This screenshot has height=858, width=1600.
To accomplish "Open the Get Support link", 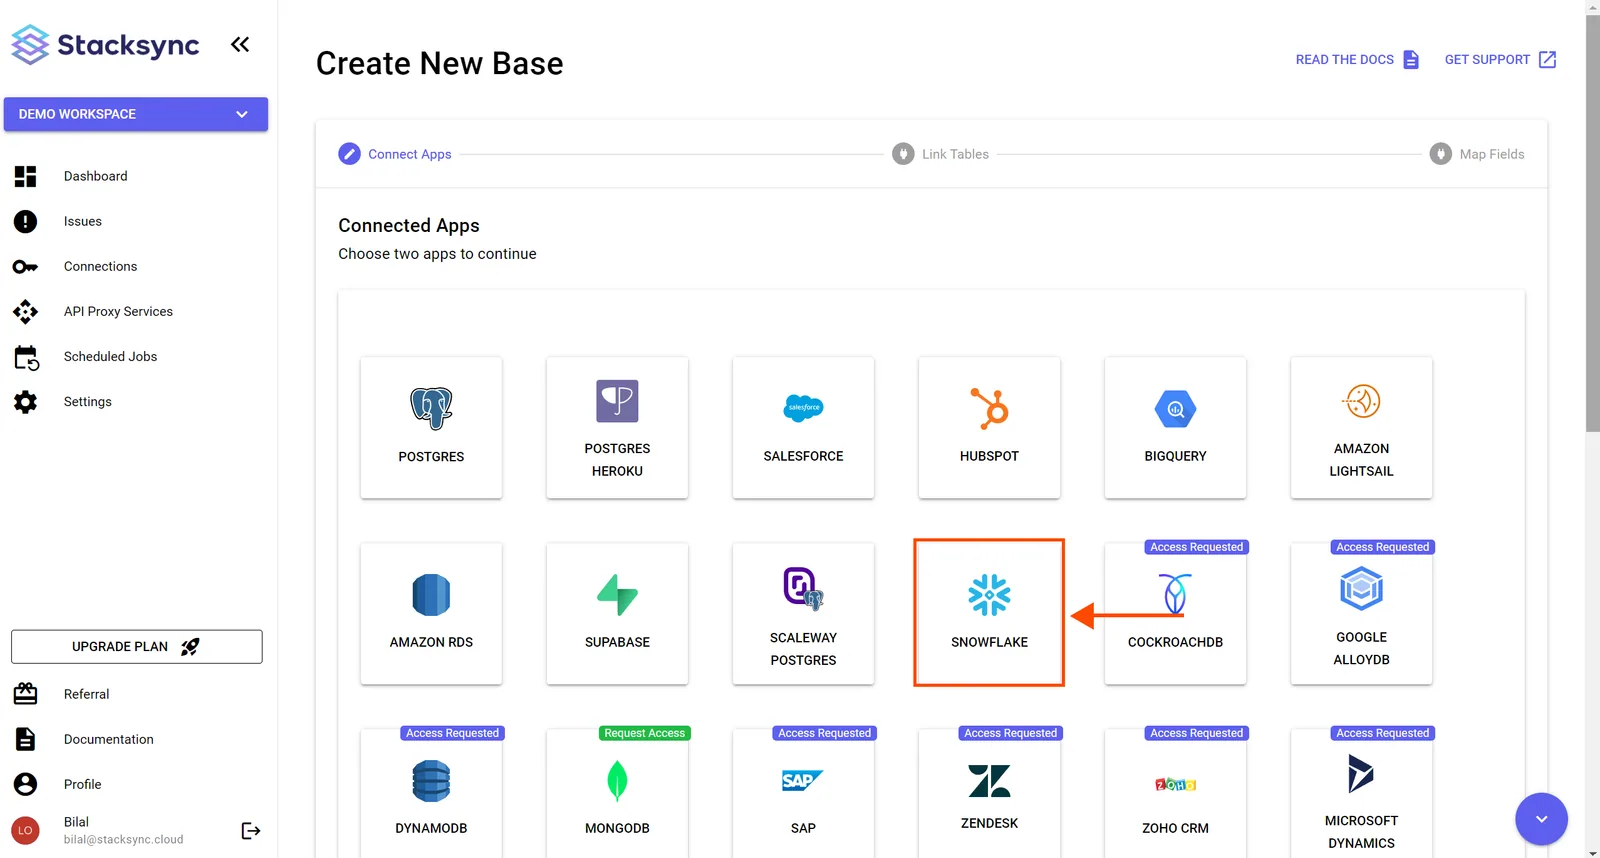I will 1500,60.
